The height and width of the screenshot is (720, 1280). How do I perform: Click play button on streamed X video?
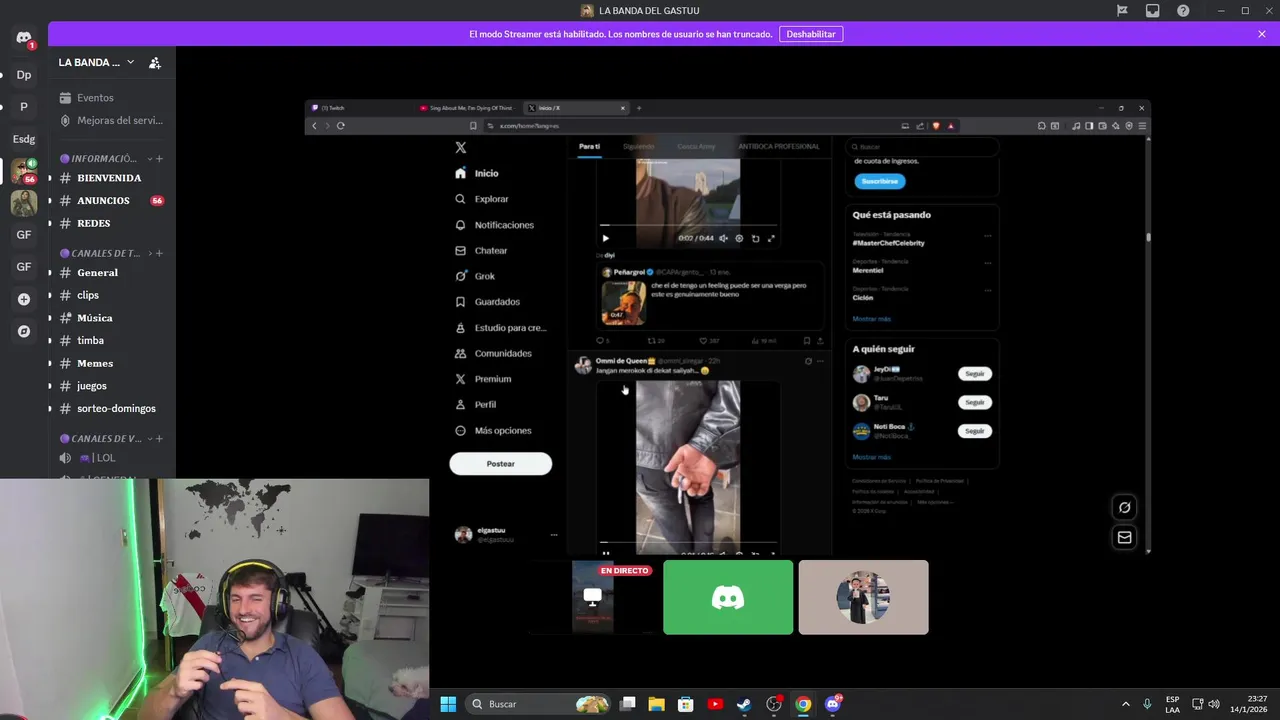tap(605, 238)
